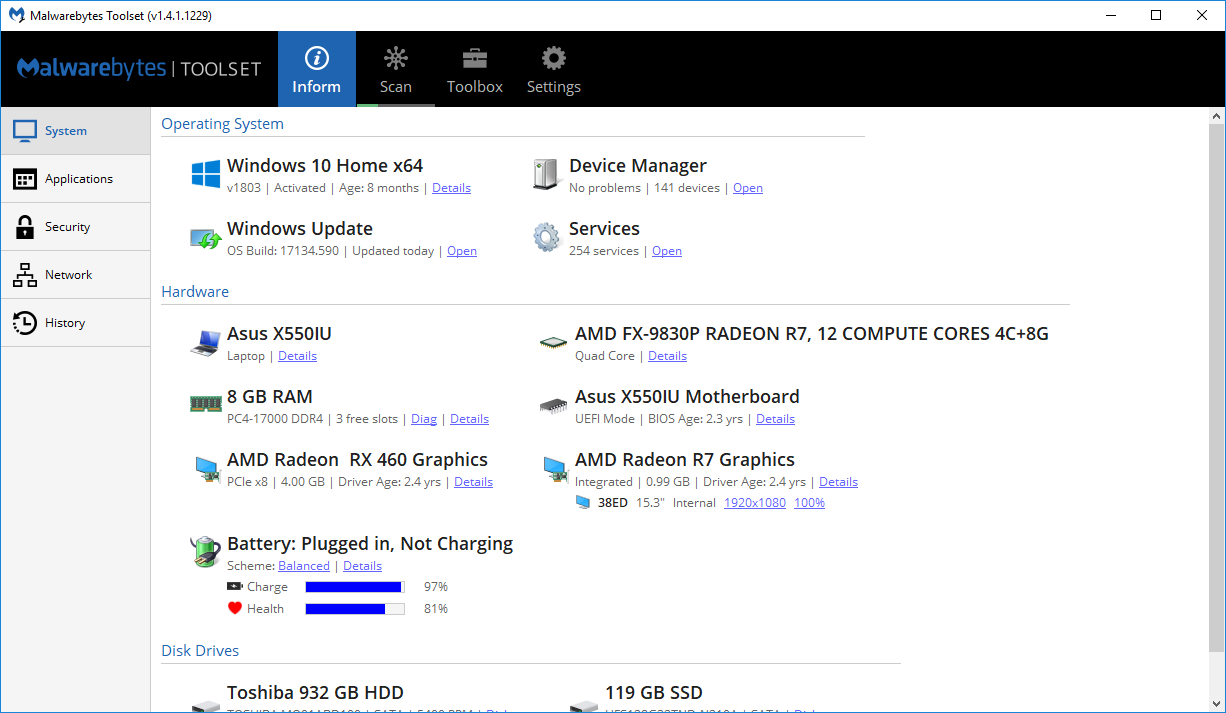Click the AMD FX-9830P processor chip icon

[x=553, y=342]
